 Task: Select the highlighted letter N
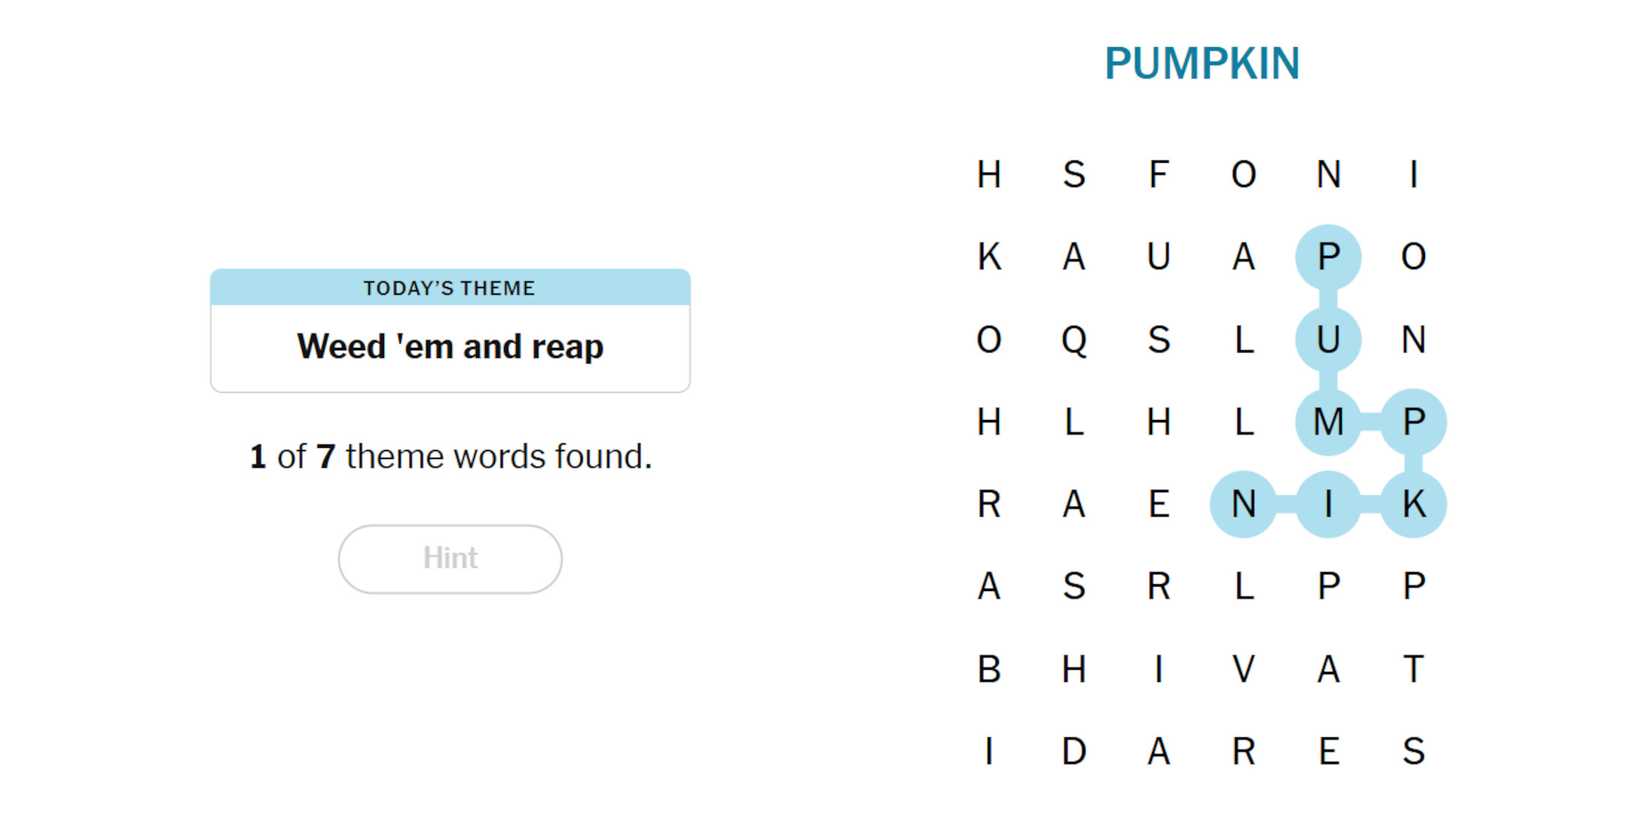coord(1243,504)
